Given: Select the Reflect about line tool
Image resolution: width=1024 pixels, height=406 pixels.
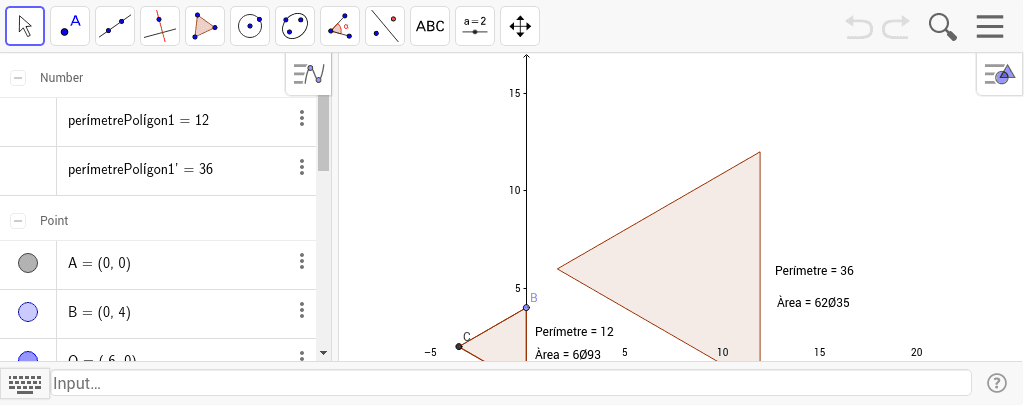Looking at the screenshot, I should pos(385,26).
